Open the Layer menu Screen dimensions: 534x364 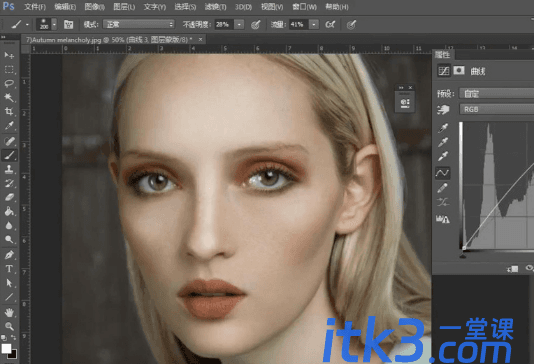tap(124, 7)
